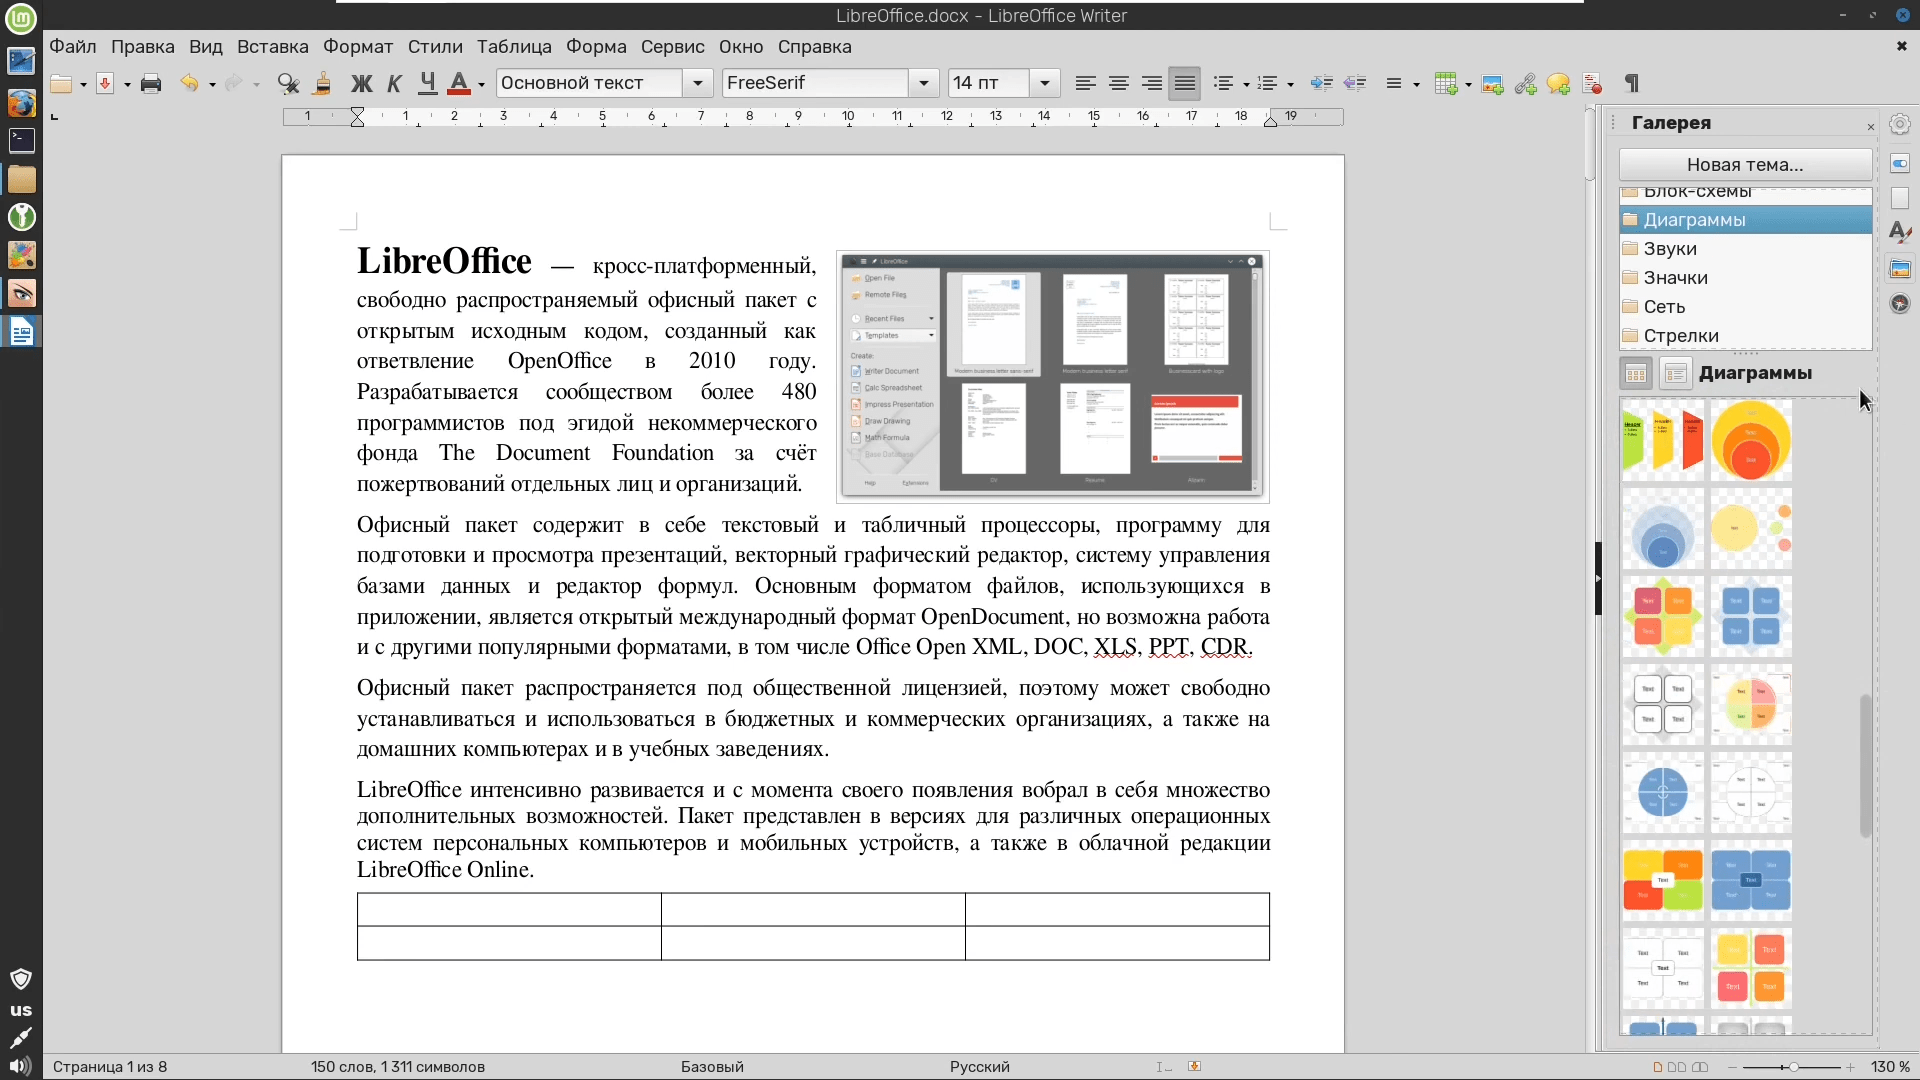Viewport: 1920px width, 1080px height.
Task: Insert a comment from the toolbar
Action: click(1558, 84)
